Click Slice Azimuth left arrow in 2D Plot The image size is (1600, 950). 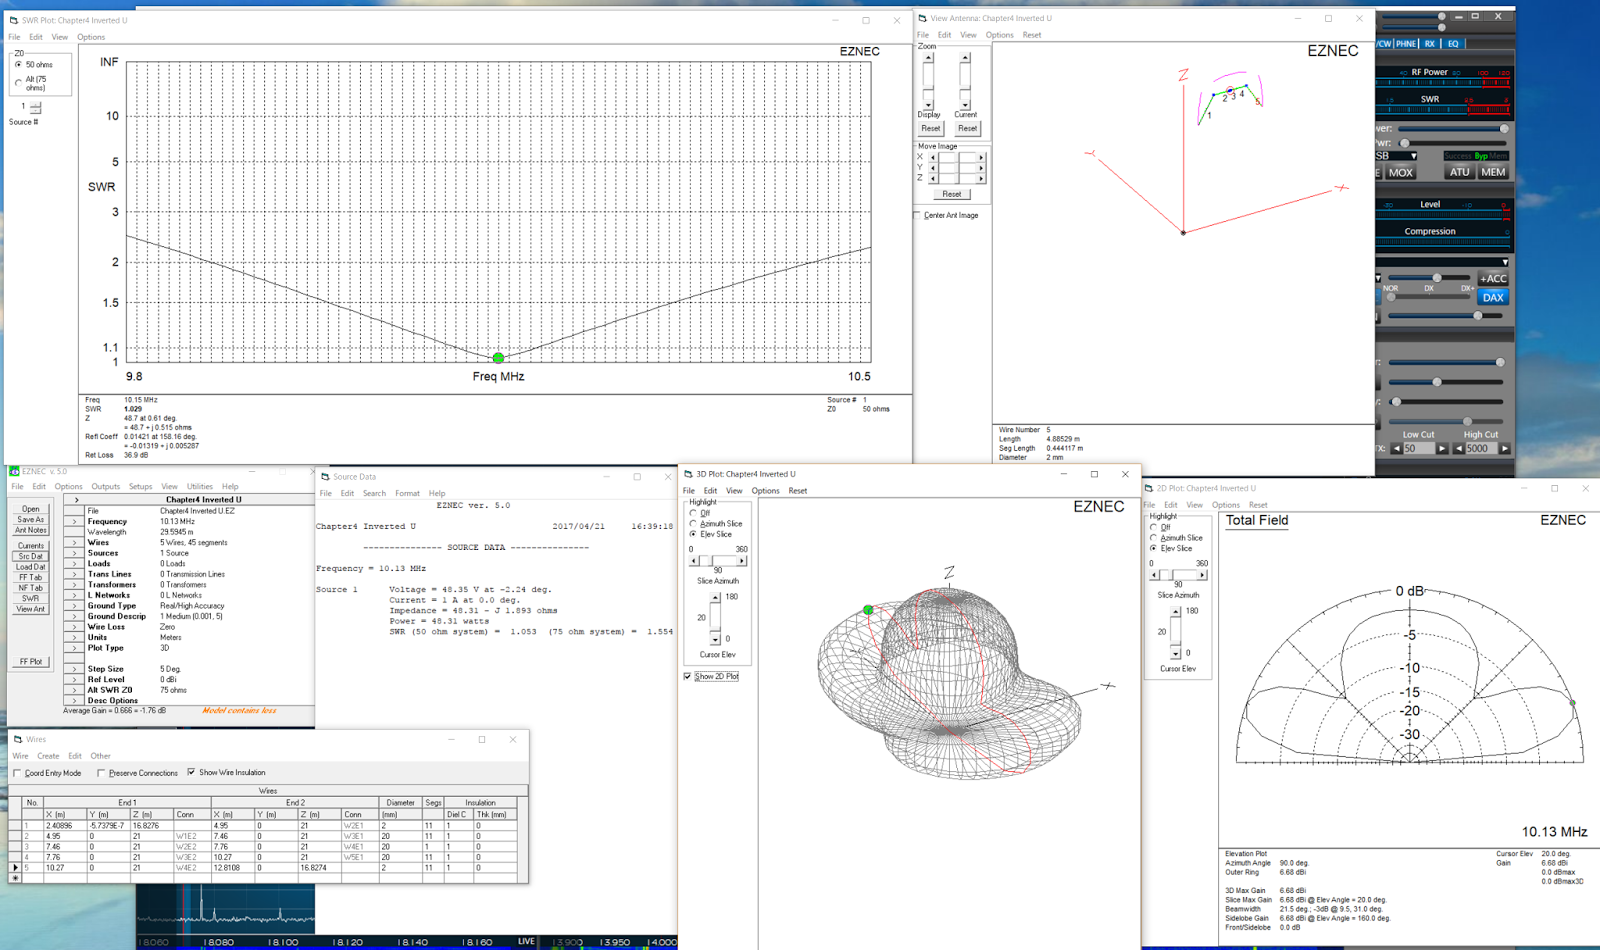1155,575
